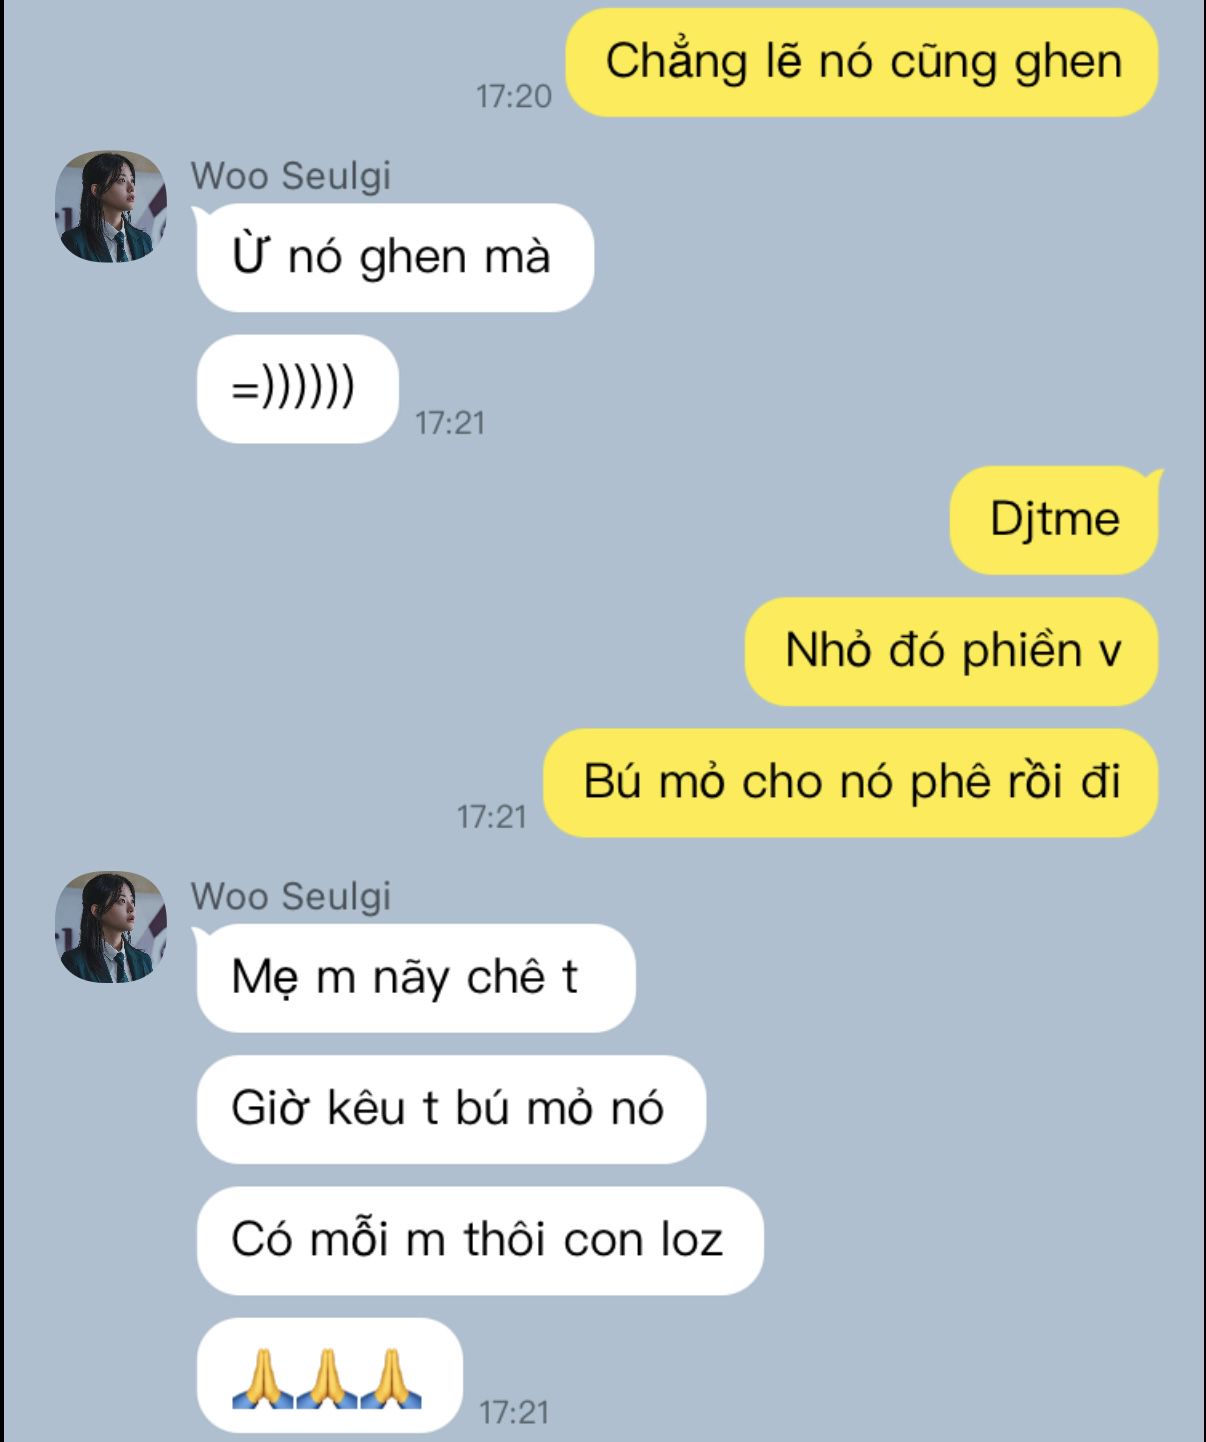Viewport: 1206px width, 1442px height.
Task: Select the 'Ừ nó ghen mà' bubble
Action: pyautogui.click(x=395, y=257)
